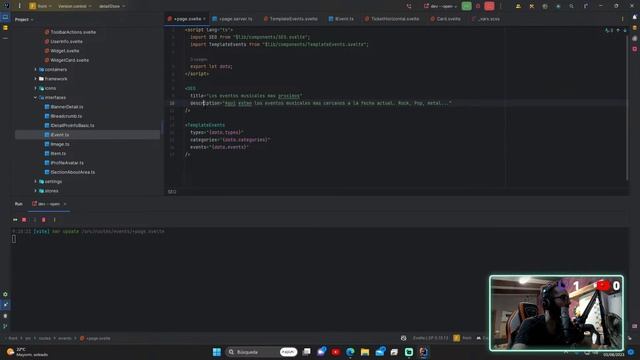Click the SEO breadcrumb below the editor
The height and width of the screenshot is (360, 640).
(x=172, y=192)
